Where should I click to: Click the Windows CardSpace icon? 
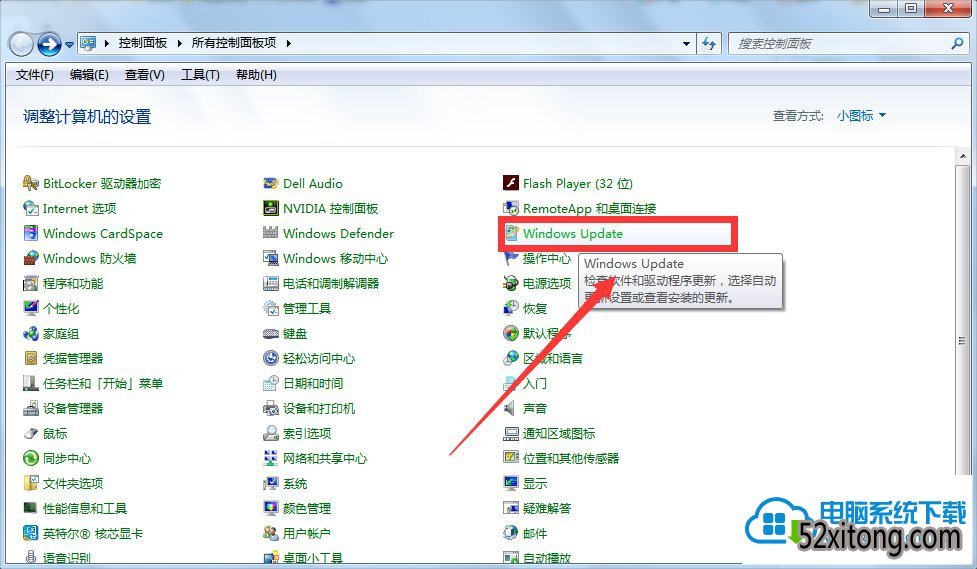(31, 233)
